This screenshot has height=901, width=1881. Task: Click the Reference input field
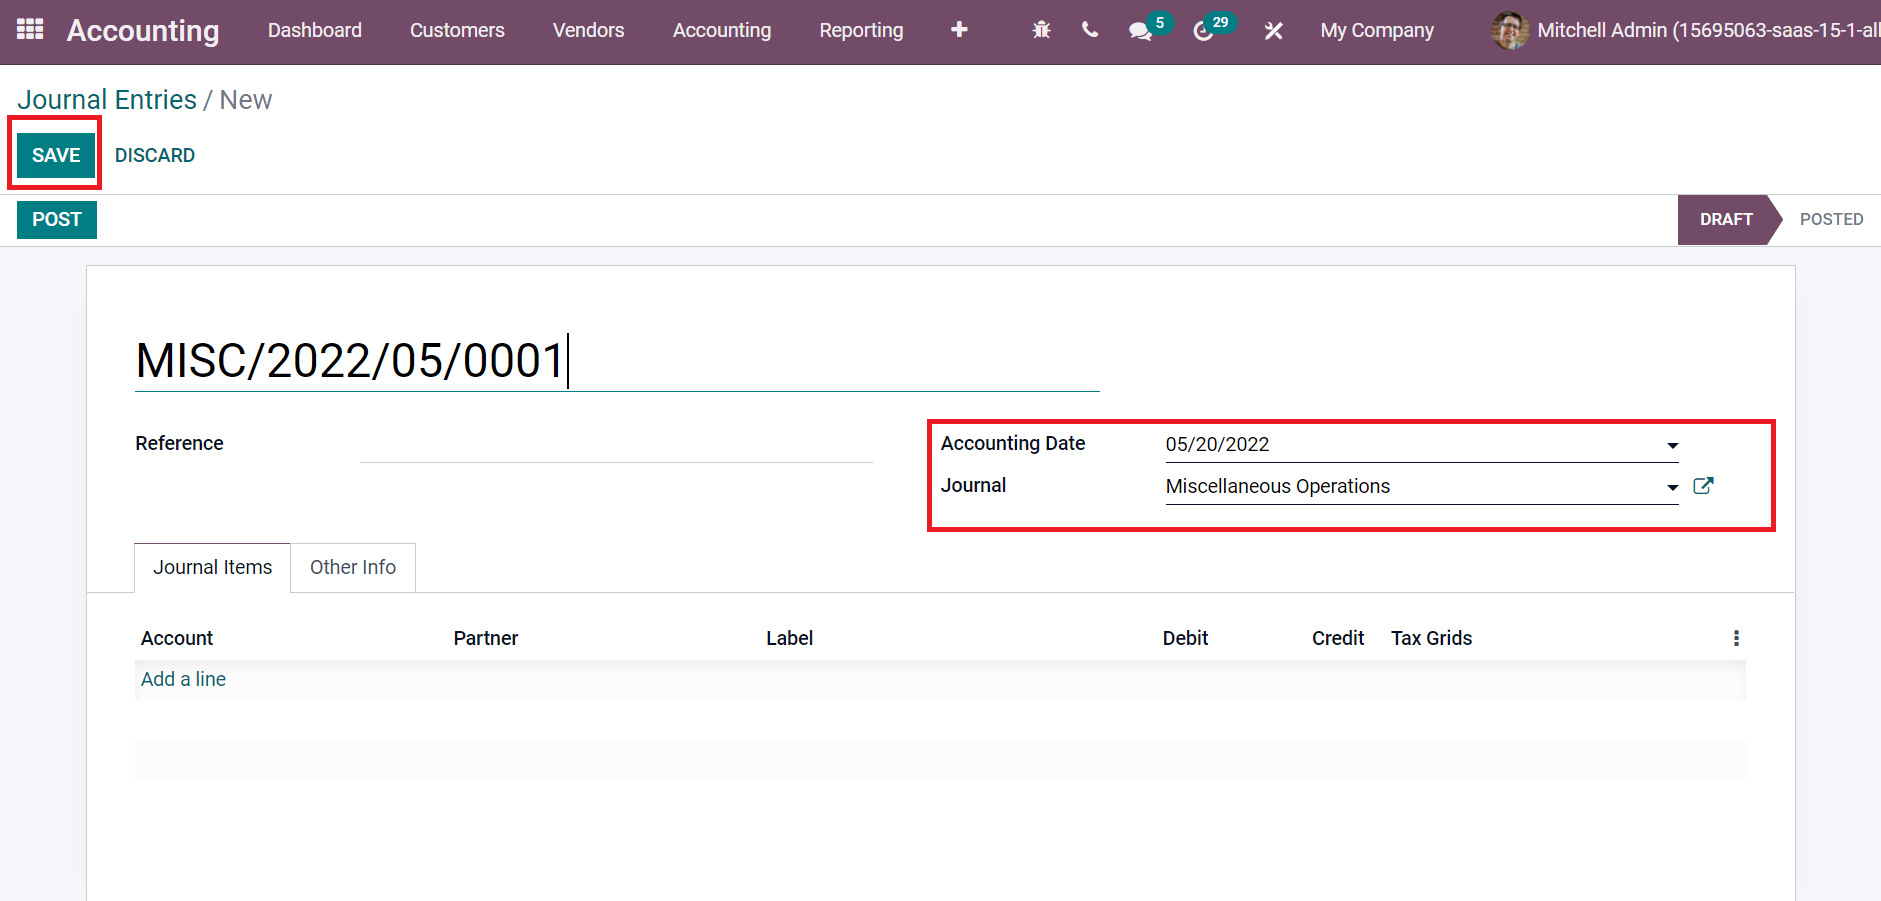[x=616, y=445]
